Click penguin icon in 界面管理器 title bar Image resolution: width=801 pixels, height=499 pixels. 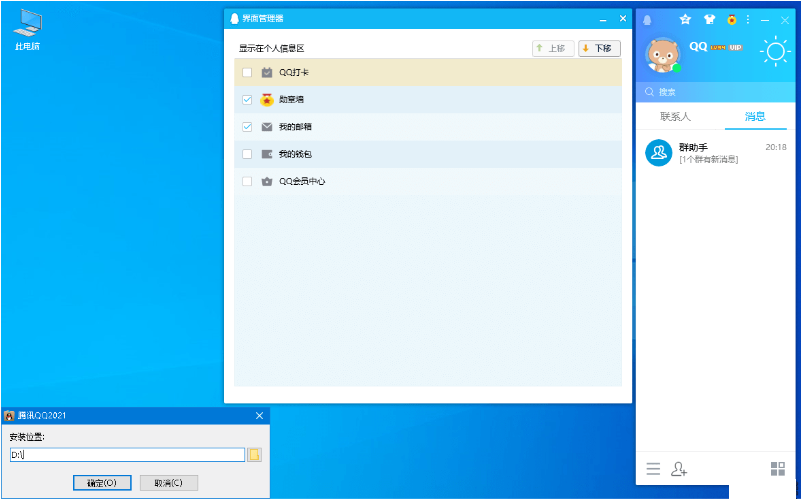(234, 18)
